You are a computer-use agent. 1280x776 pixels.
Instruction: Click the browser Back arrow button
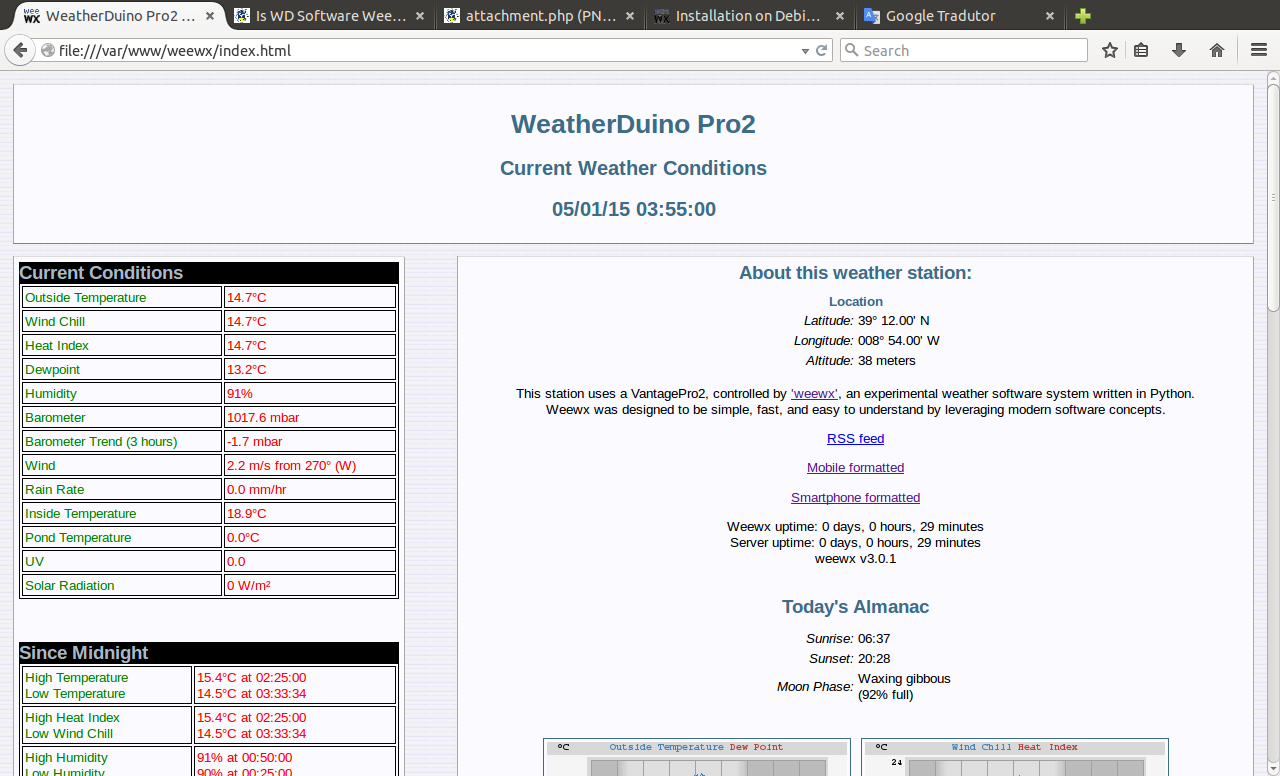point(19,50)
